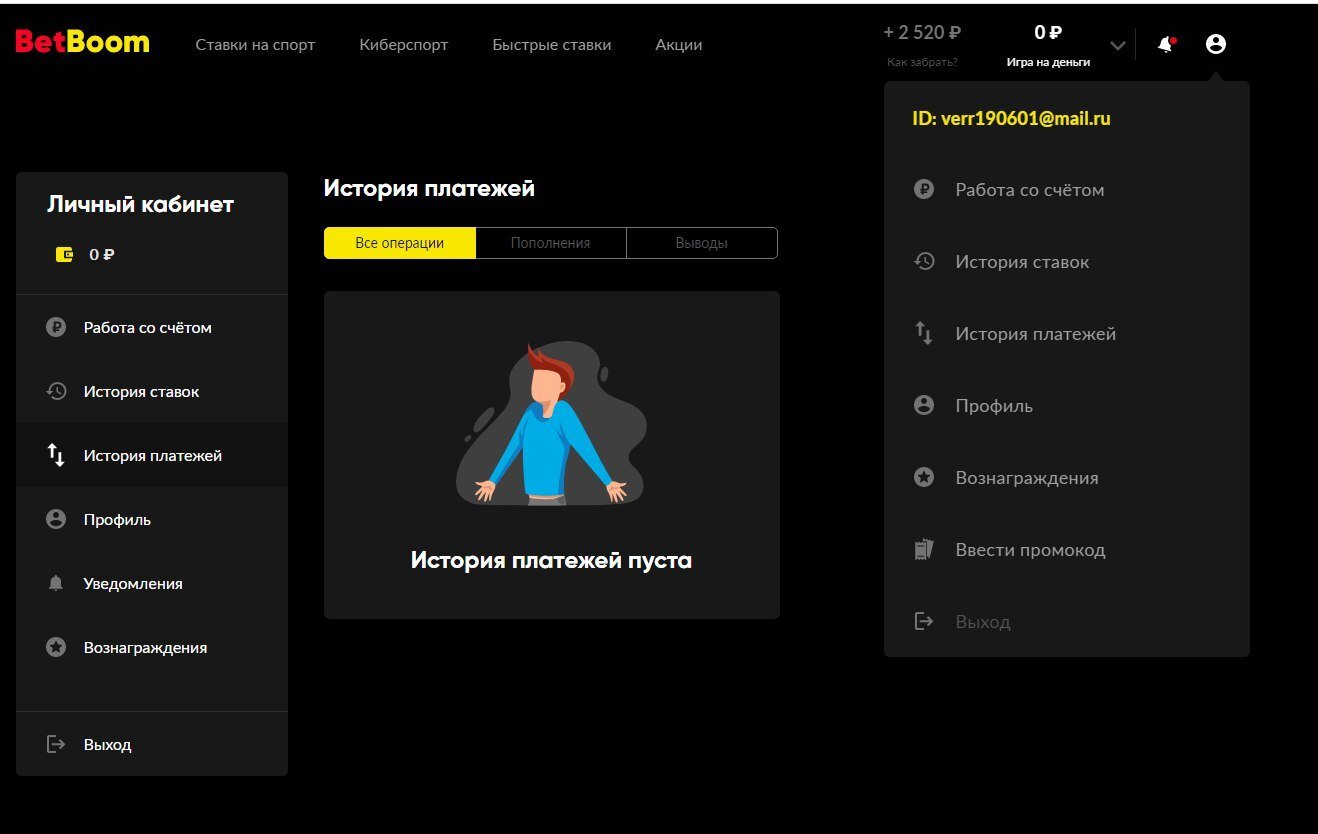1318x834 pixels.
Task: Click the Как забрать? link
Action: point(922,62)
